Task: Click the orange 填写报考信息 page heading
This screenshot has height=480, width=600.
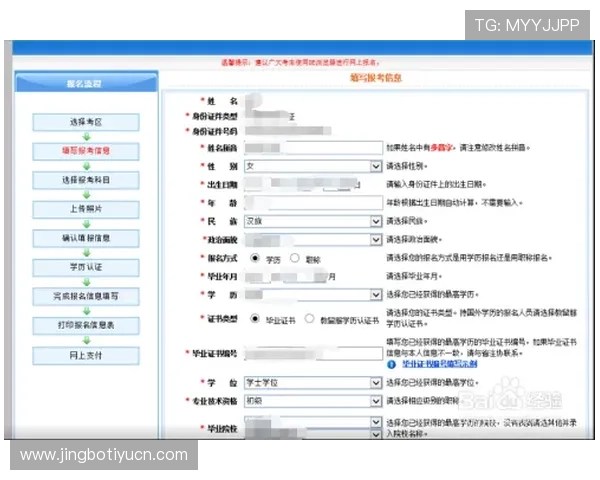Action: click(x=375, y=78)
